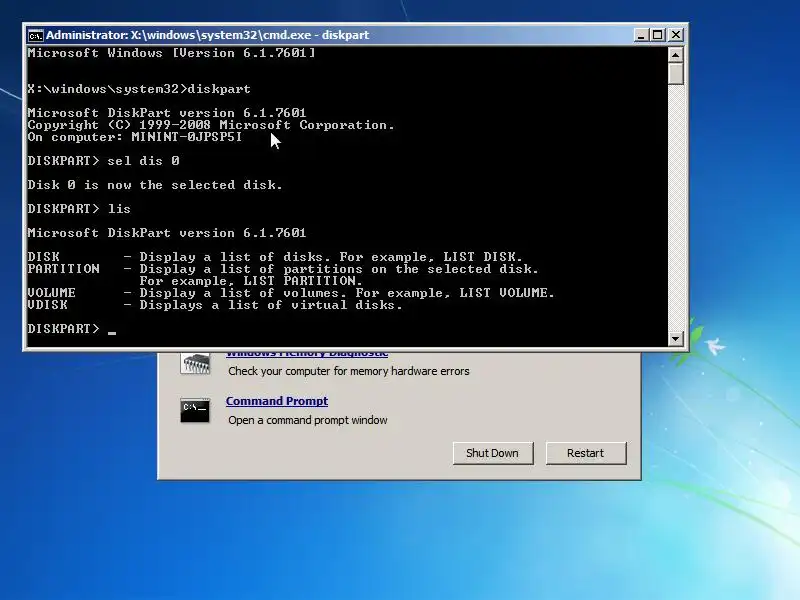Close the diskpart command window
Screen dimensions: 800x600
click(x=676, y=35)
